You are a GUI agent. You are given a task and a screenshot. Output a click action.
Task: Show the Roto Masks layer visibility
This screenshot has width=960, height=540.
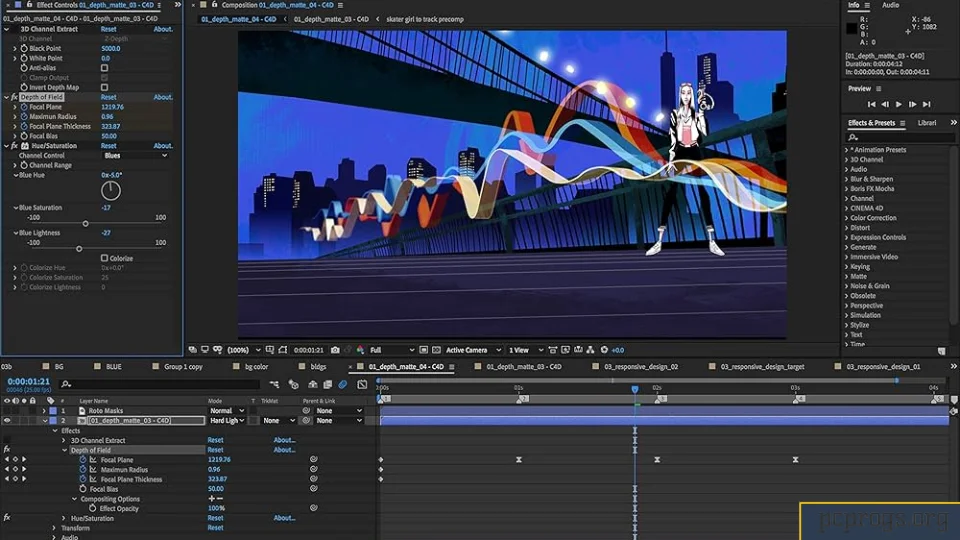tap(7, 411)
